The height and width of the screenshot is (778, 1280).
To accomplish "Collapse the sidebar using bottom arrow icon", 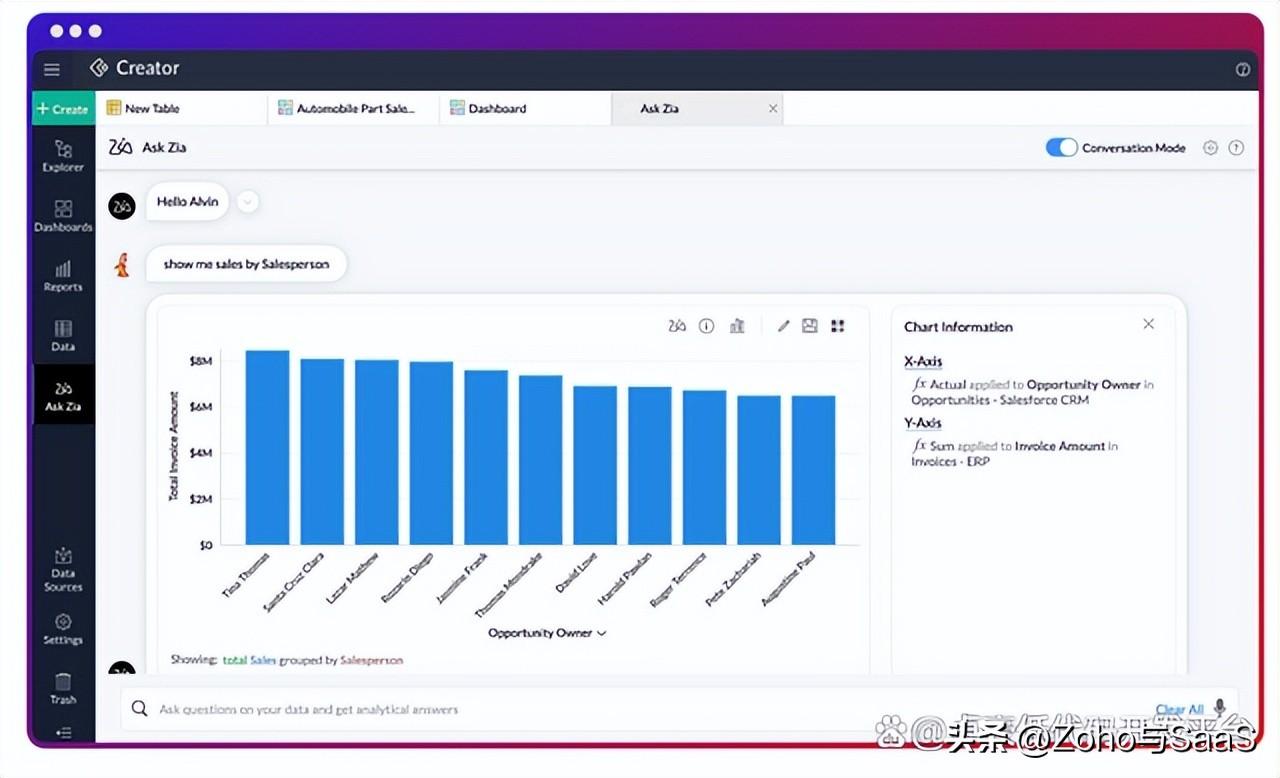I will point(63,733).
